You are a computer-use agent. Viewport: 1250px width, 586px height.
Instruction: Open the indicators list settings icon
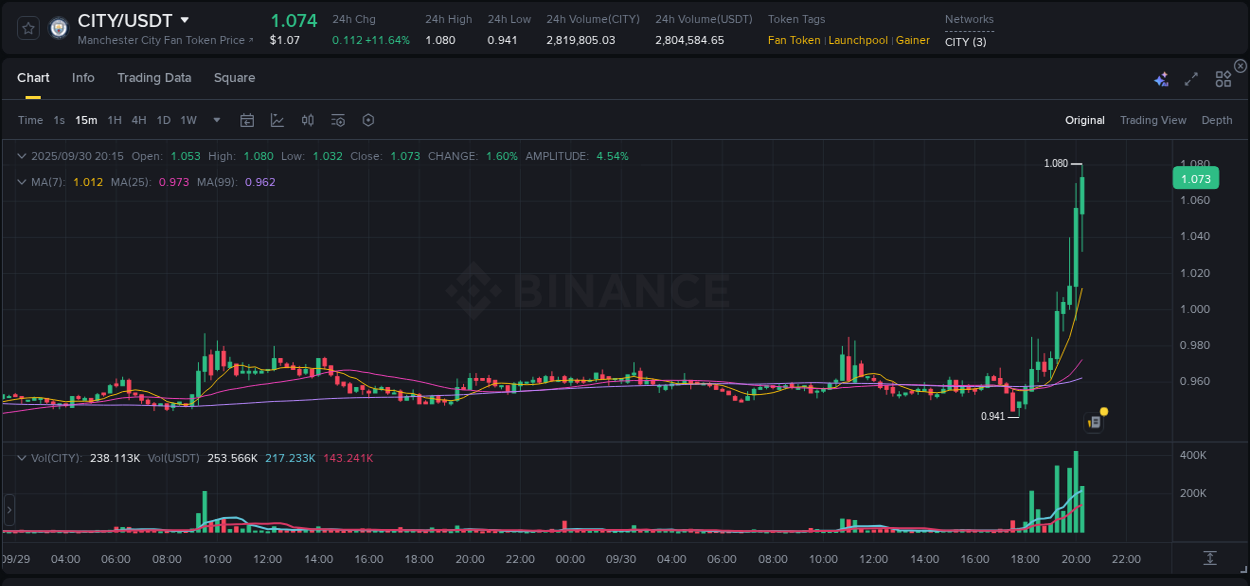pyautogui.click(x=337, y=120)
